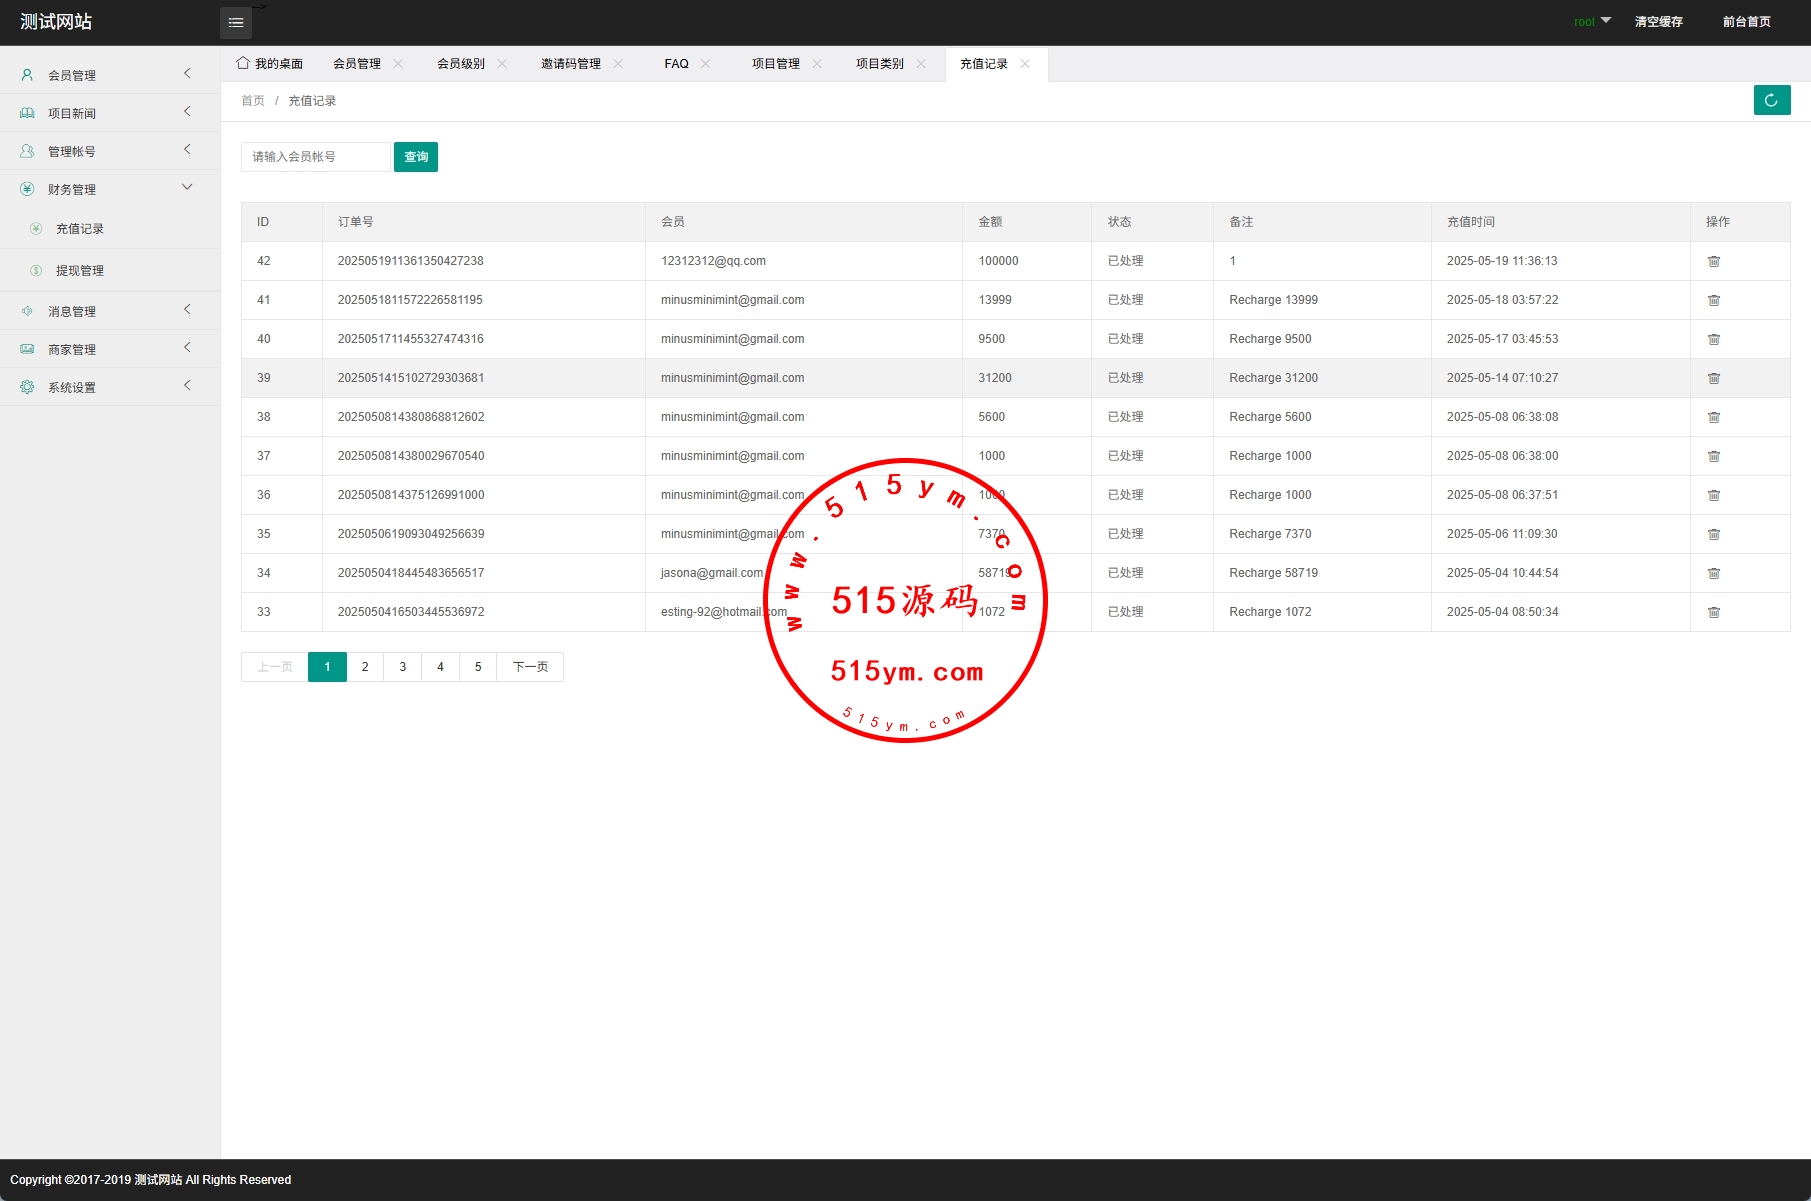Delete the Recharge 13999 record
1811x1201 pixels.
[1713, 300]
